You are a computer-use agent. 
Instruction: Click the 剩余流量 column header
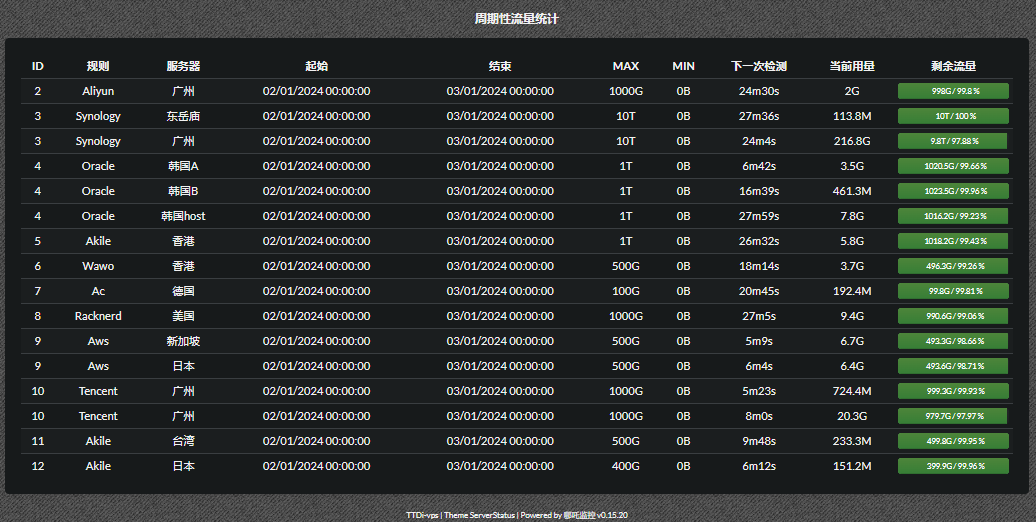coord(953,66)
